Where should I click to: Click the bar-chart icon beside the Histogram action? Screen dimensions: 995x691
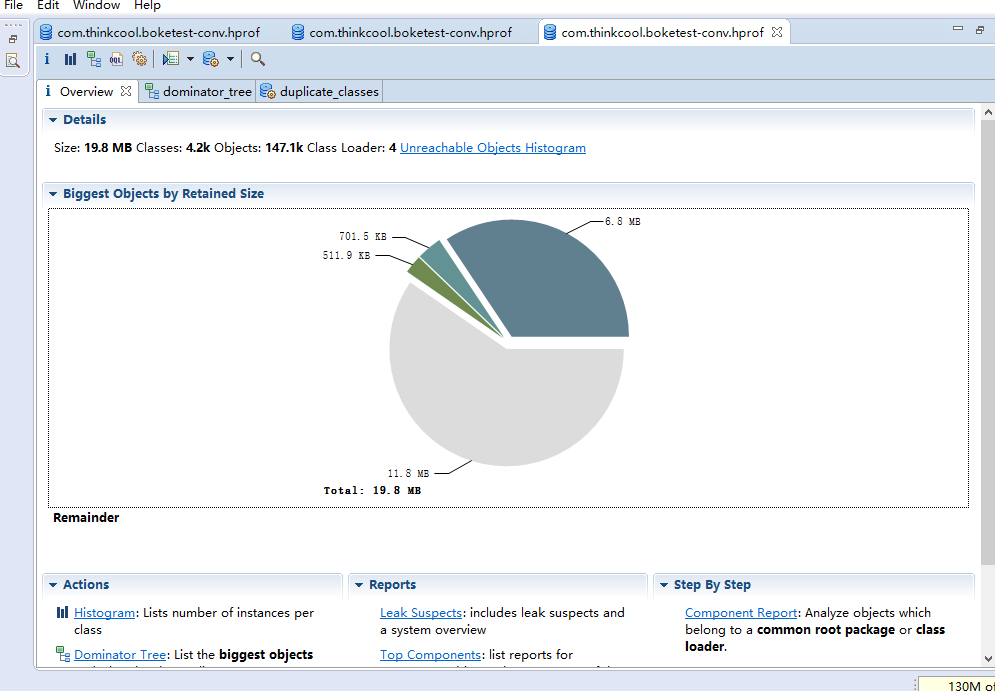[62, 612]
